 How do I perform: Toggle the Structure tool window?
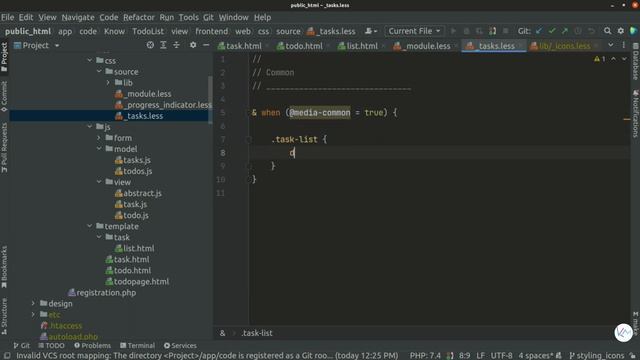pos(4,316)
